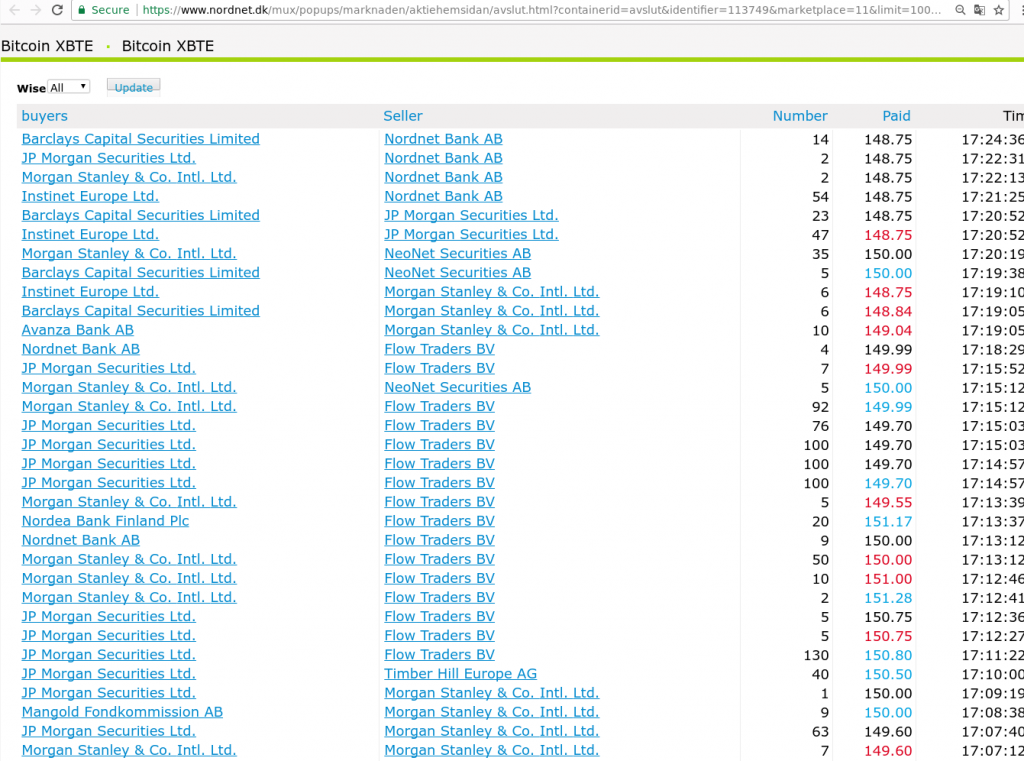Viewport: 1024px width, 761px height.
Task: Click the Update button
Action: click(134, 88)
